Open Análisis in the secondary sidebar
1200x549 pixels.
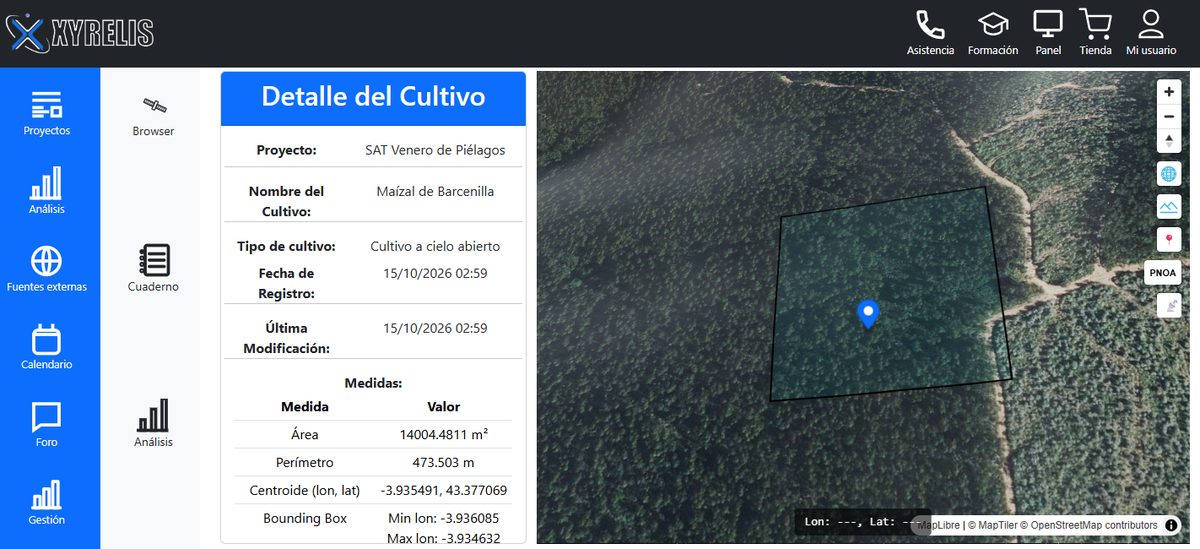point(153,424)
